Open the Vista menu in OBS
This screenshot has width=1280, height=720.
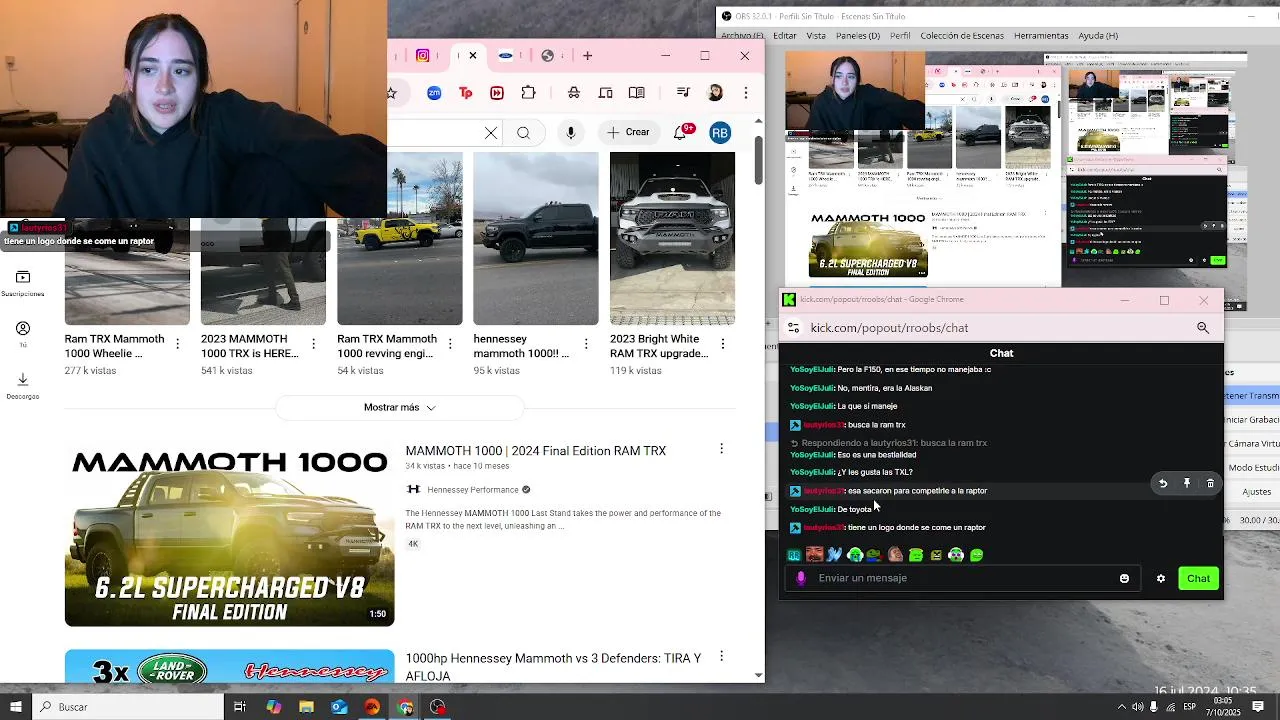tap(816, 36)
